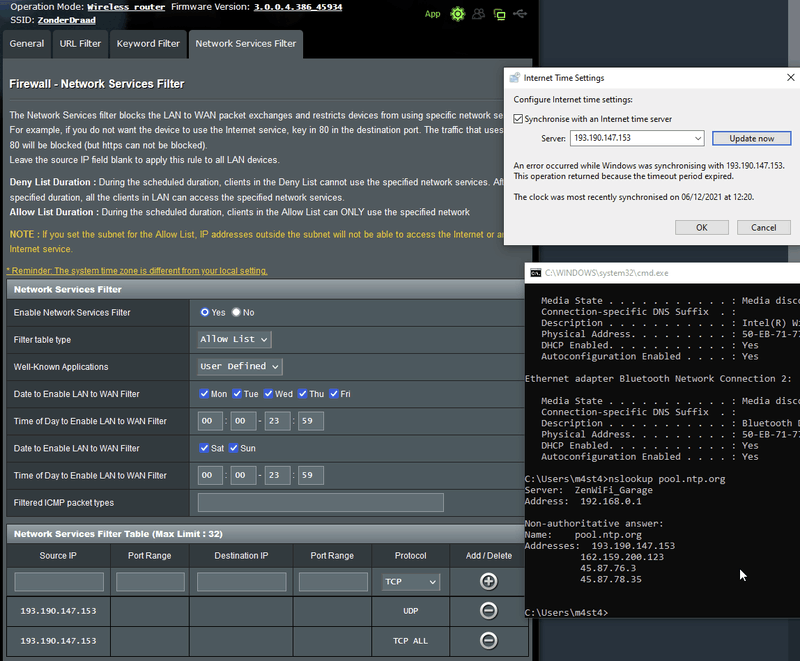
Task: Click the Source IP input field
Action: click(59, 581)
